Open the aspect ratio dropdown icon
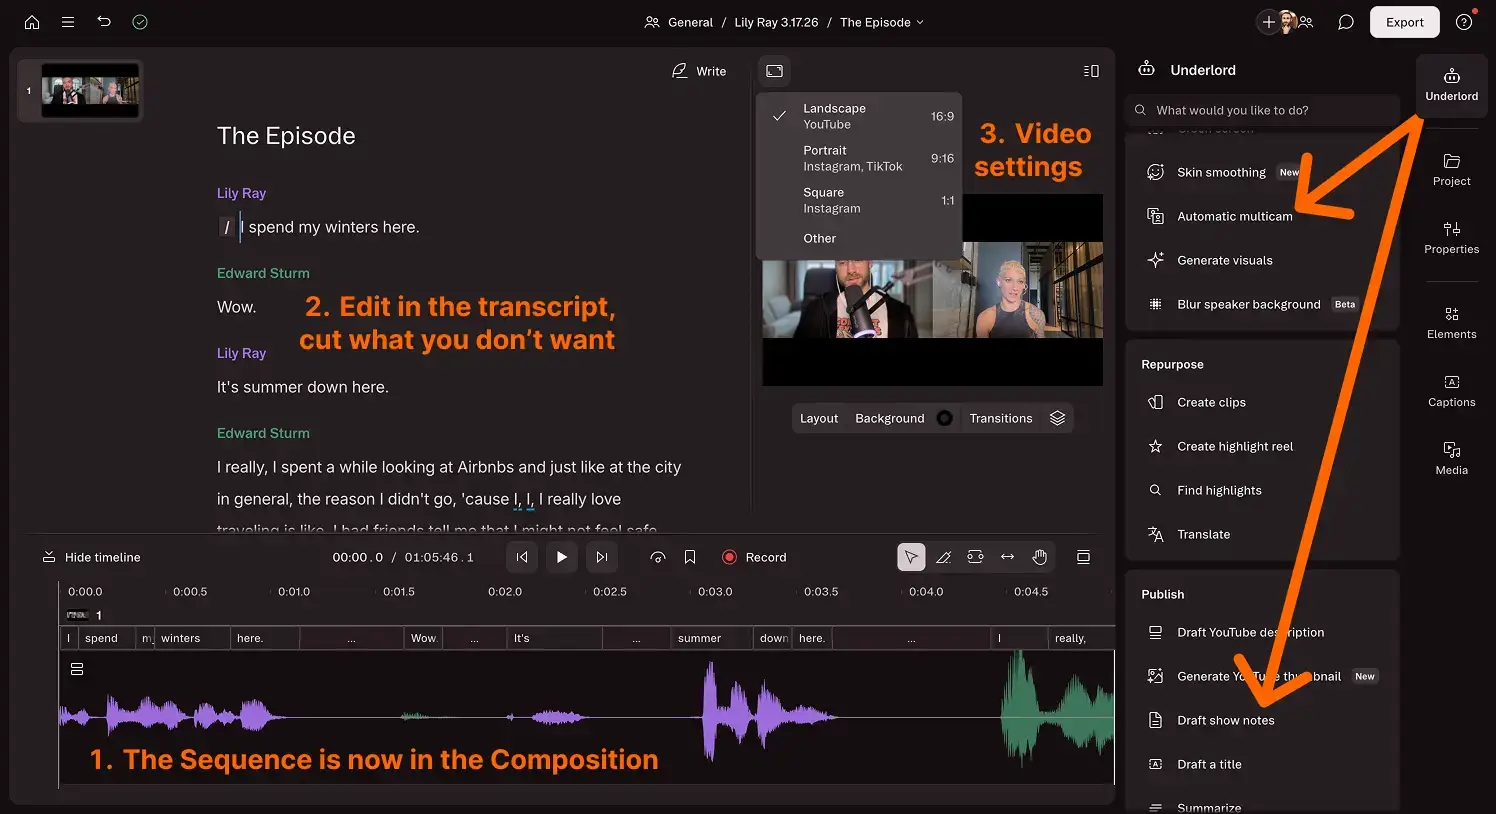Screen dimensions: 1496x814 [774, 71]
